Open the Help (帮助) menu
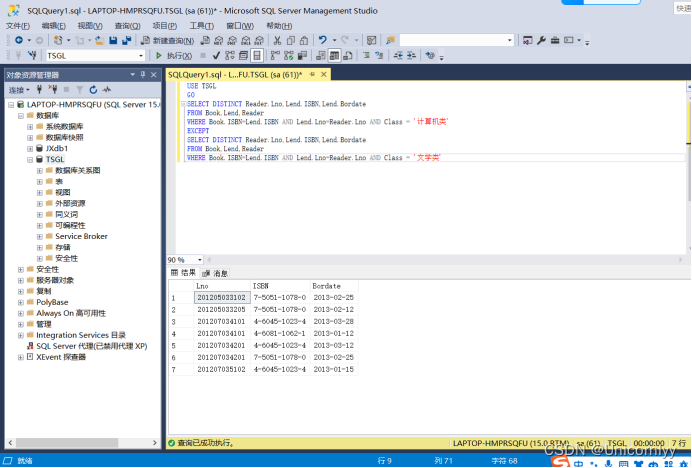 [x=279, y=26]
